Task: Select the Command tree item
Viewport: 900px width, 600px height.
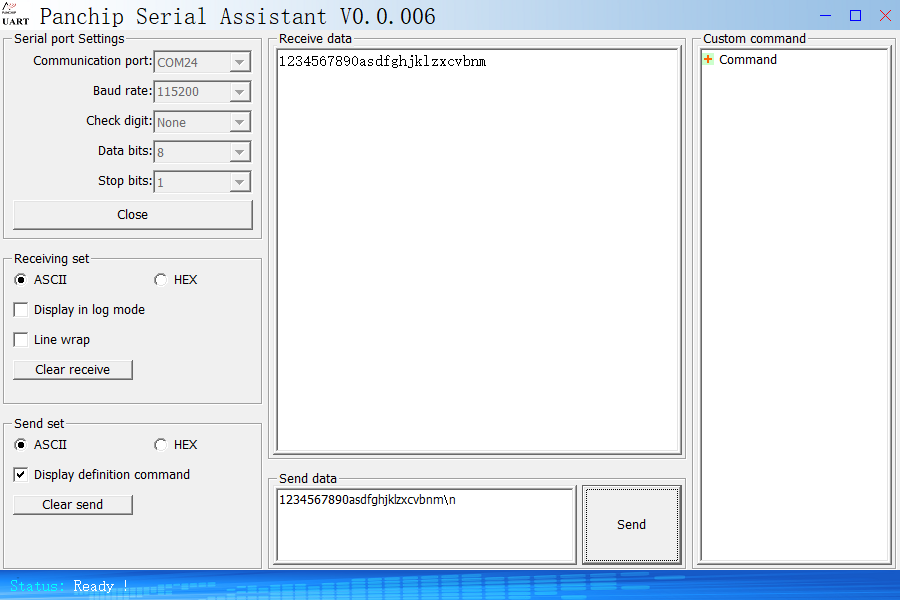Action: pyautogui.click(x=747, y=60)
